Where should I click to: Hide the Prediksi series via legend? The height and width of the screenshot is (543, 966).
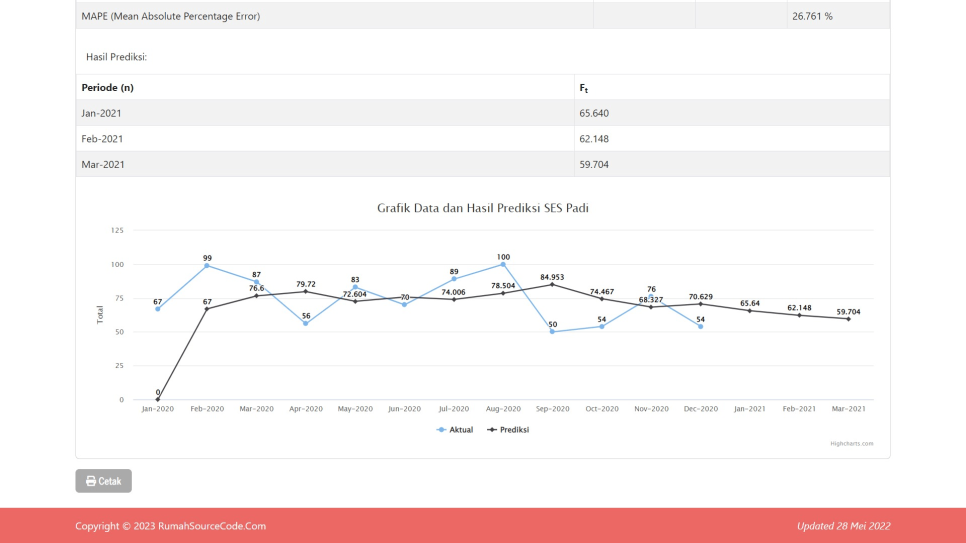[x=508, y=430]
